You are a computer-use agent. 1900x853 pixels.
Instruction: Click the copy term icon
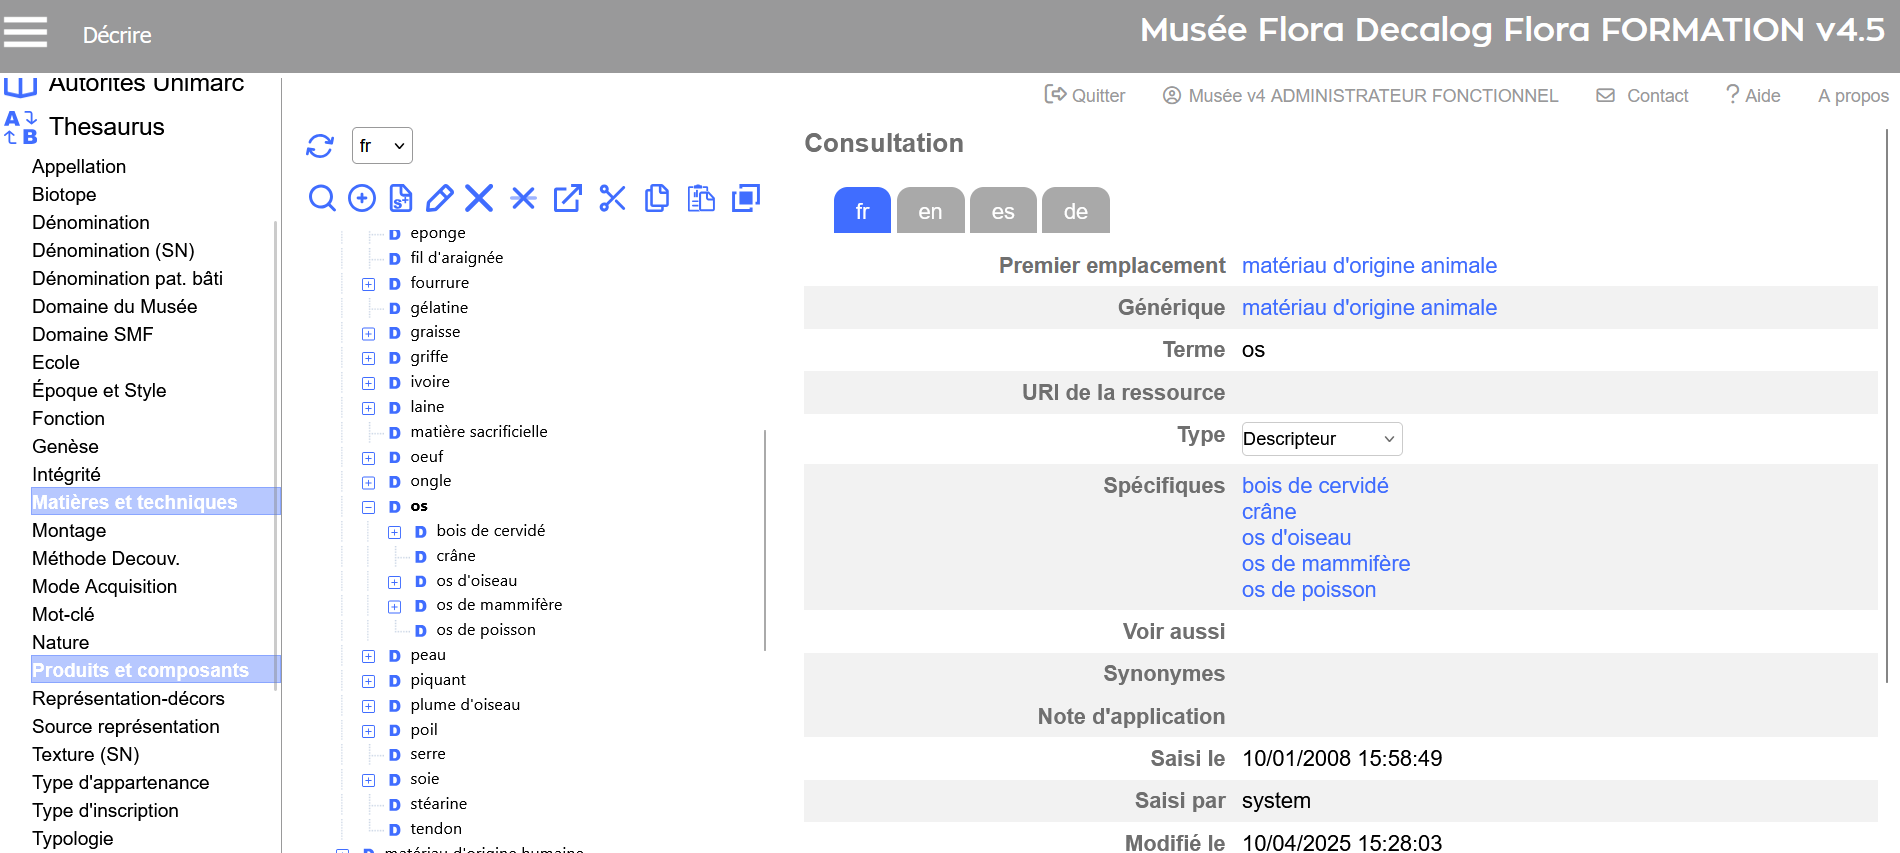(657, 198)
